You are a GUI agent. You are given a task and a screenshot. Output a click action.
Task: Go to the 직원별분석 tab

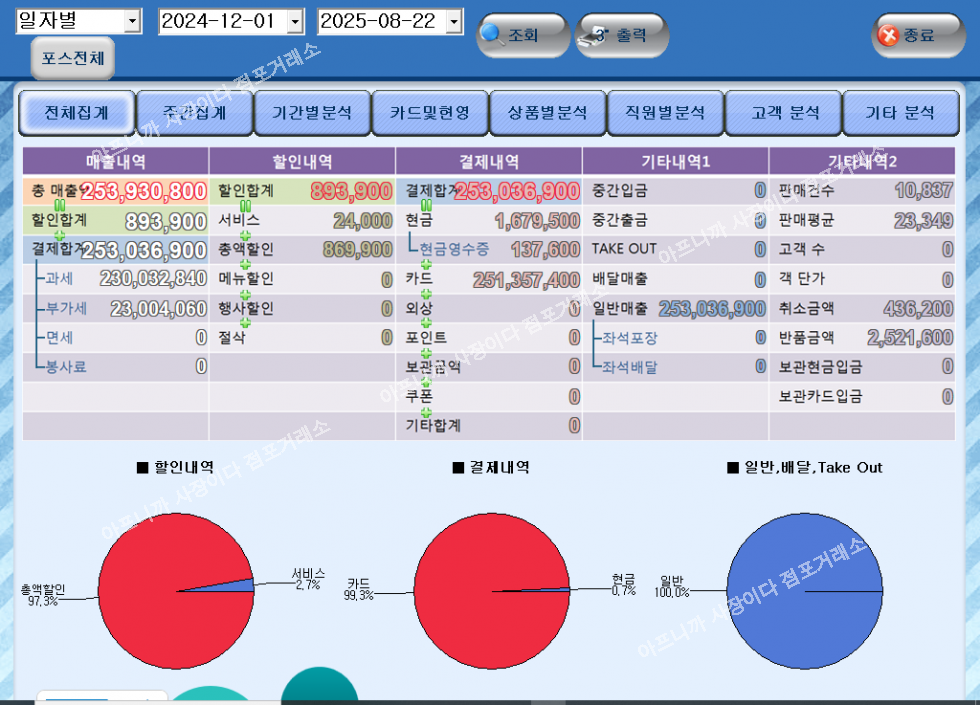tap(665, 113)
